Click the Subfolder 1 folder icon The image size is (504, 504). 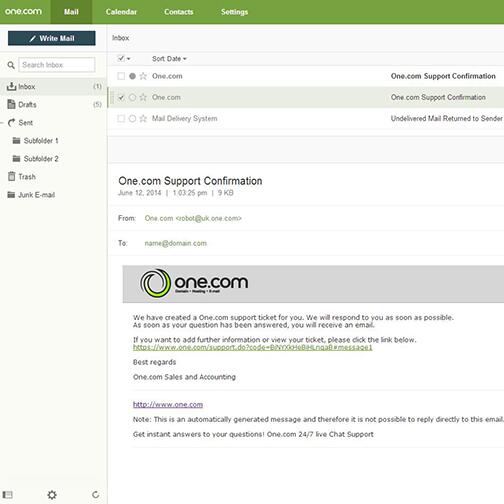(x=16, y=140)
